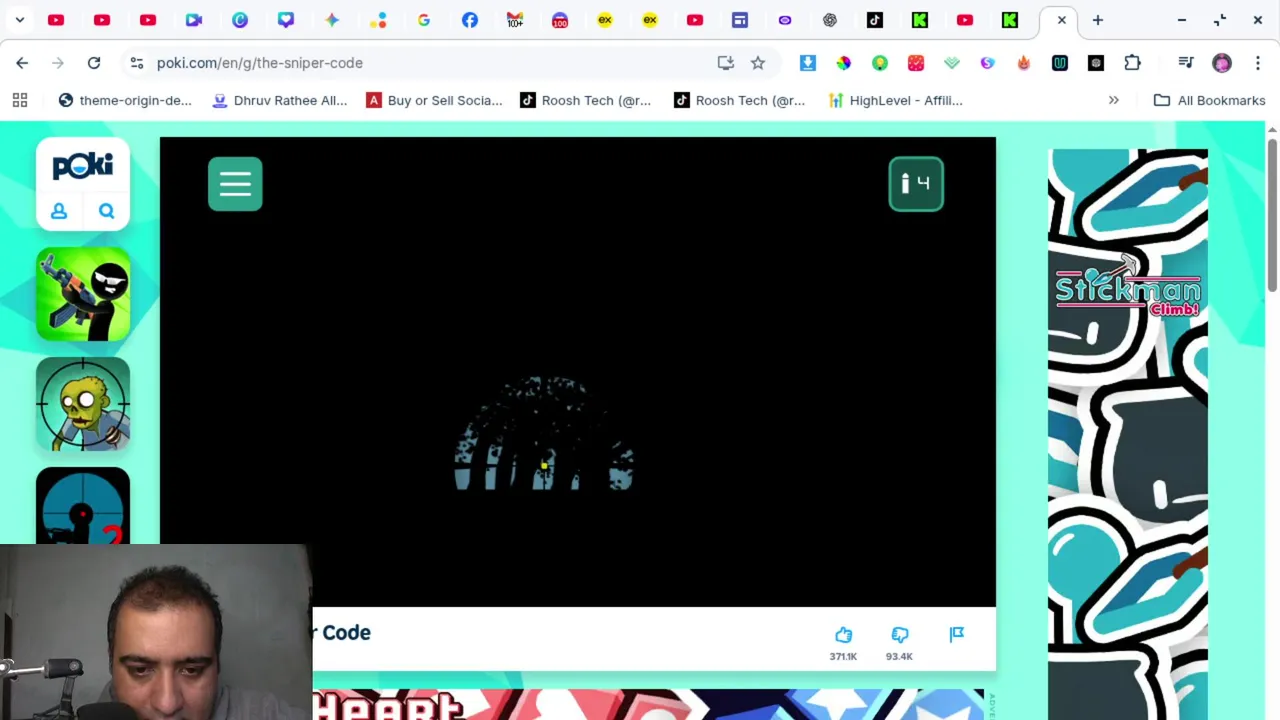
Task: Switch to the TikTok tab
Action: tap(875, 20)
